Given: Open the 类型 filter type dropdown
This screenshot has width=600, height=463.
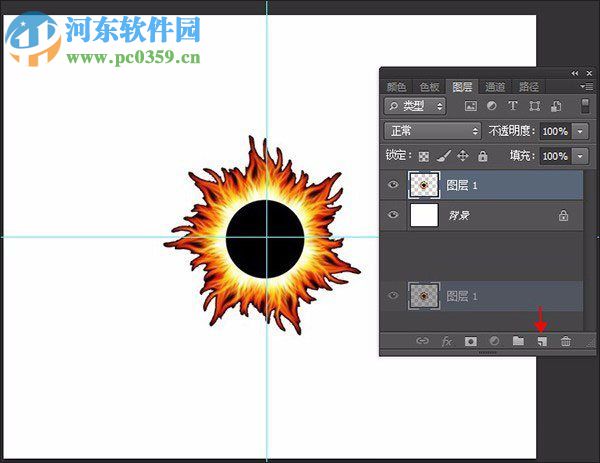Looking at the screenshot, I should [x=415, y=106].
